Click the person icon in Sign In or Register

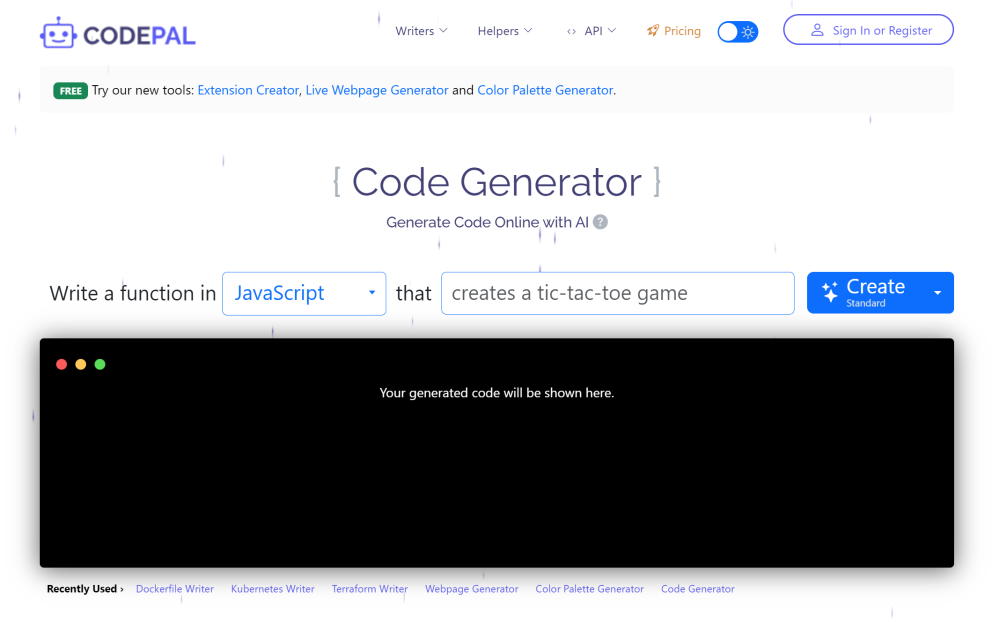click(x=818, y=30)
